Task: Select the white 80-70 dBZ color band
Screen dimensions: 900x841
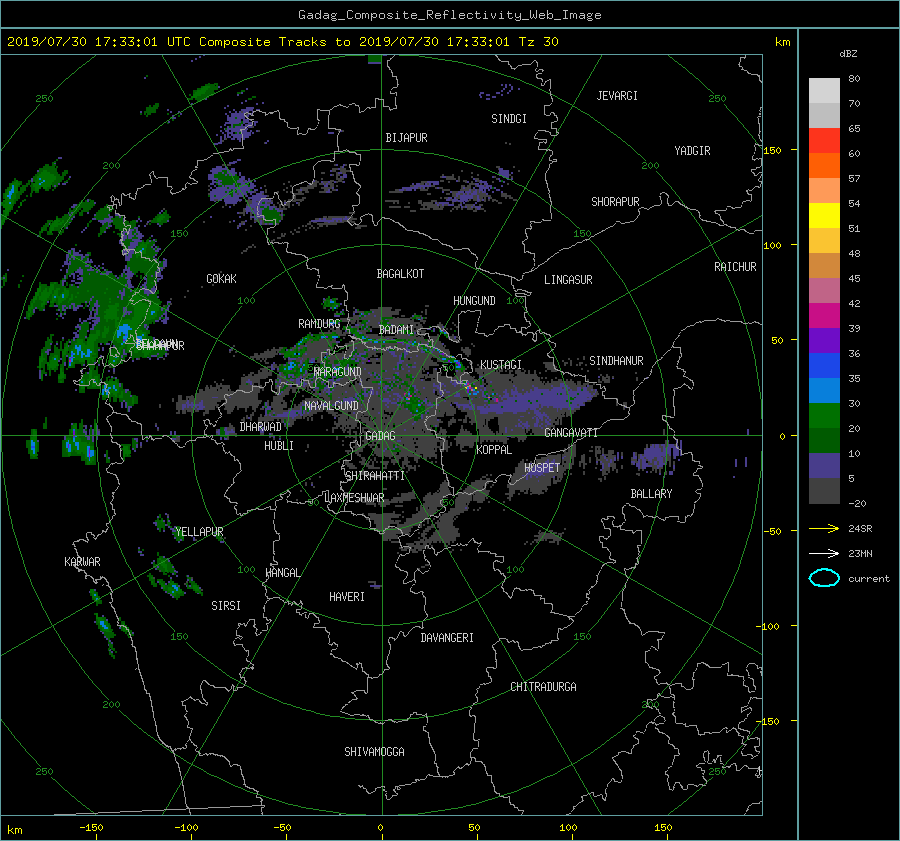Action: point(824,90)
